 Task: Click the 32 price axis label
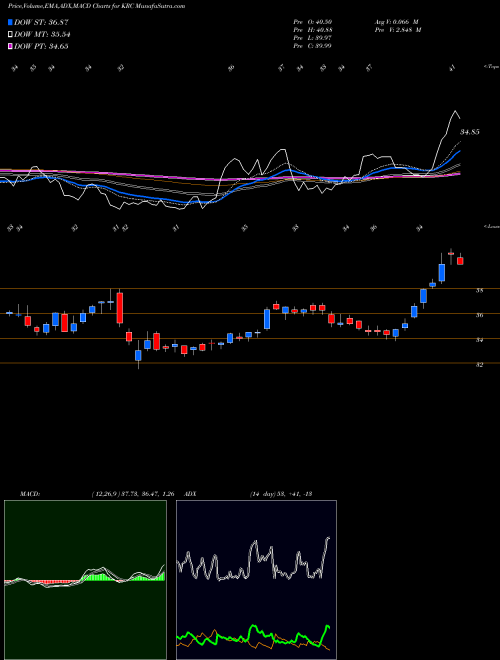tap(479, 365)
